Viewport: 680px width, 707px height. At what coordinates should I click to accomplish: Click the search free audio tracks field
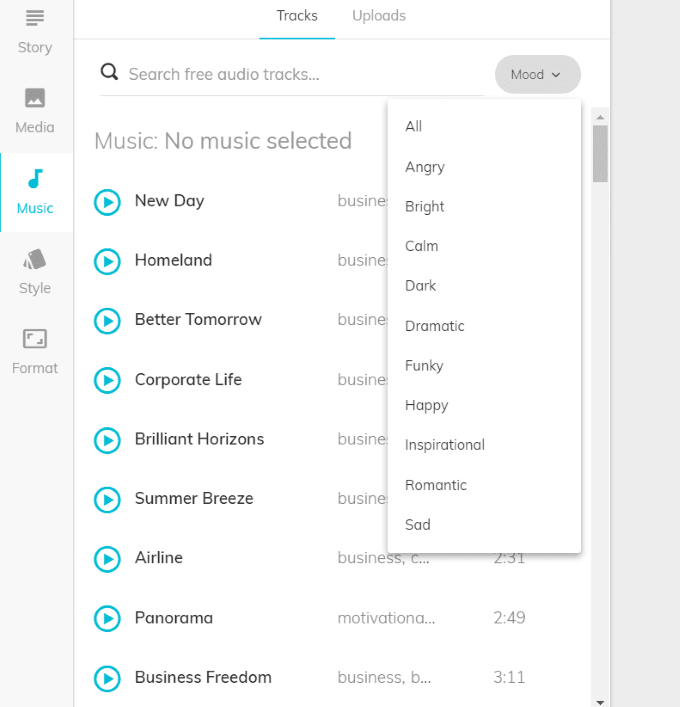[x=300, y=74]
